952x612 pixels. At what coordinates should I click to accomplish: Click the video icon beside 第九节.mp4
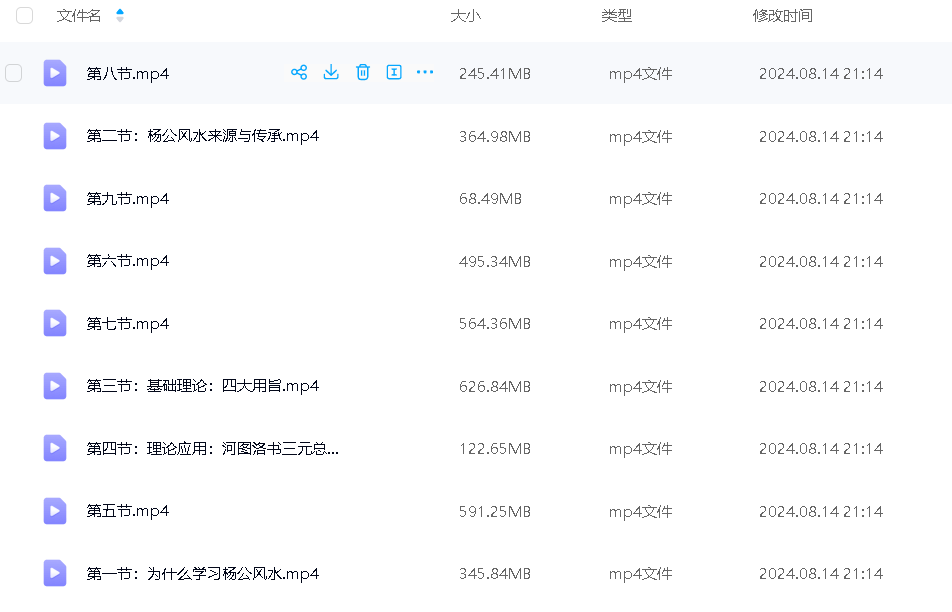point(55,198)
